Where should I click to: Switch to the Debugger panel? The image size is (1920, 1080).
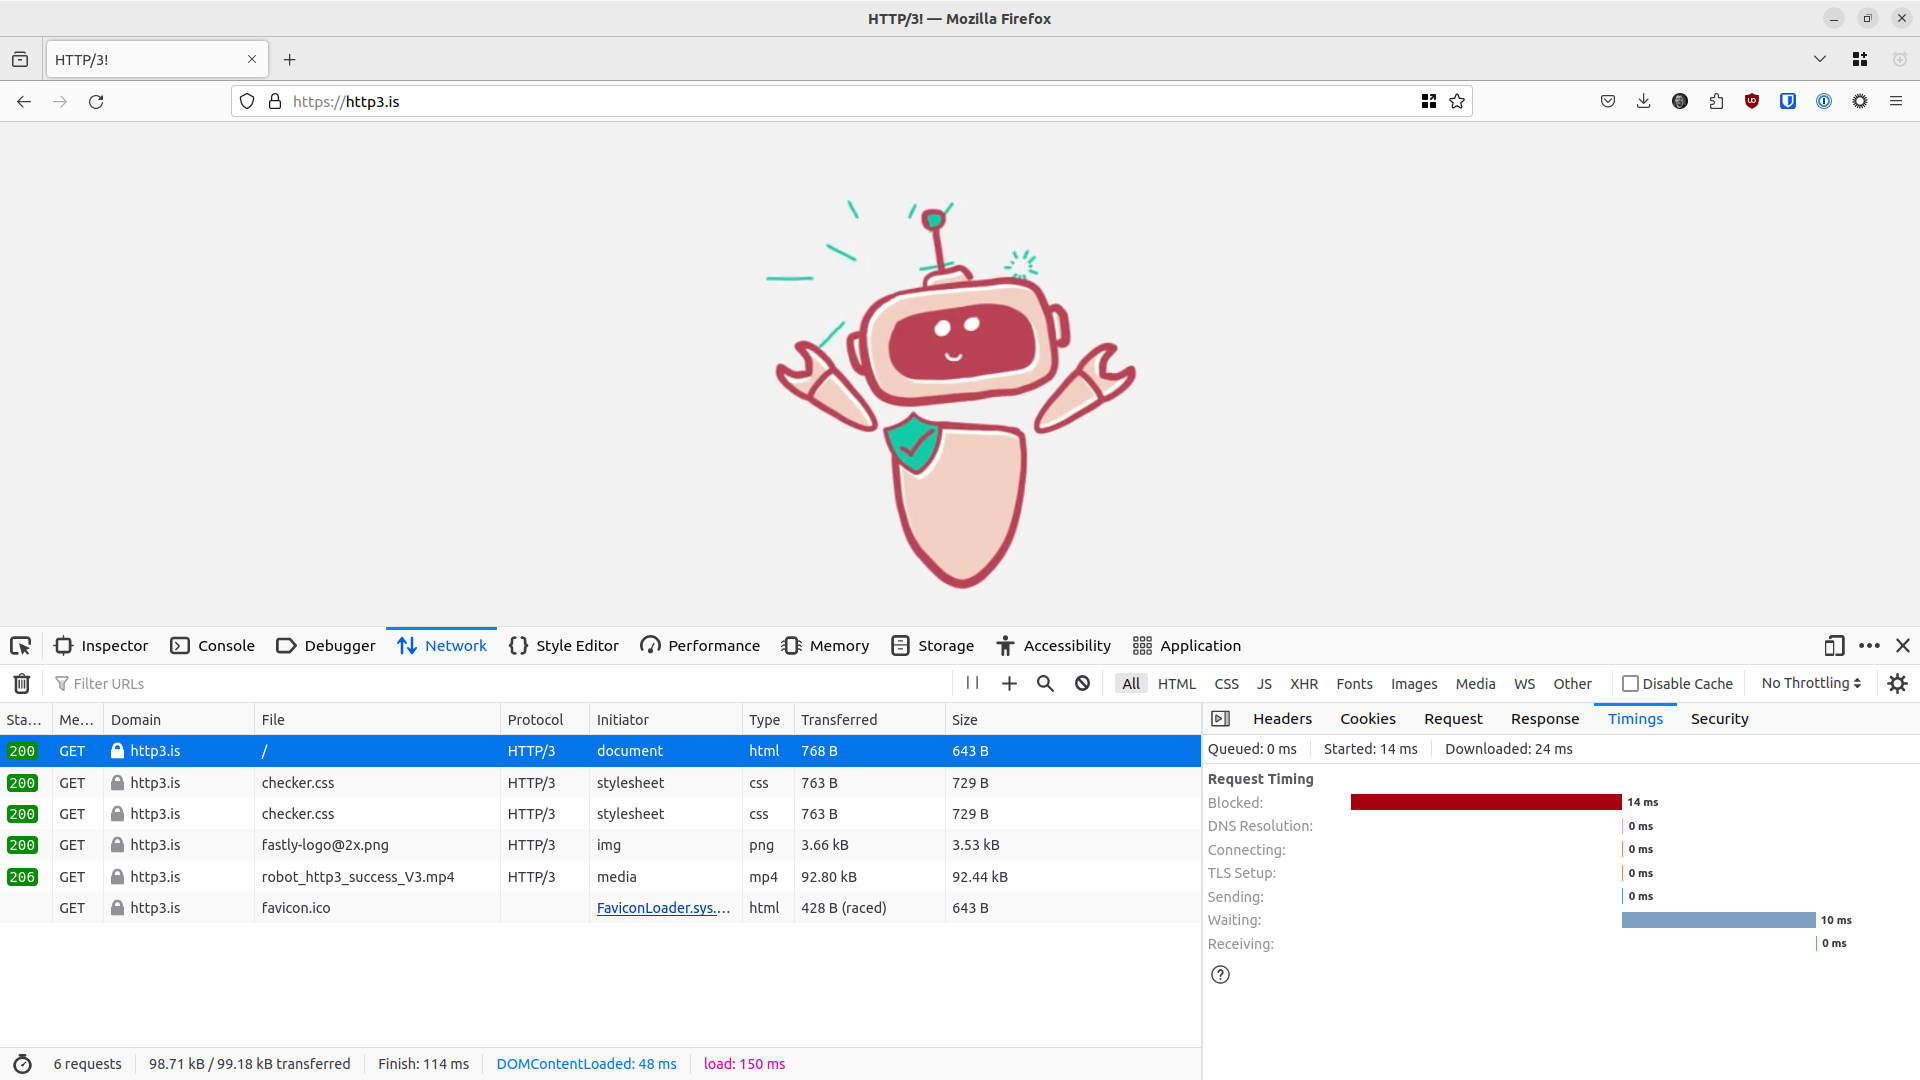326,646
